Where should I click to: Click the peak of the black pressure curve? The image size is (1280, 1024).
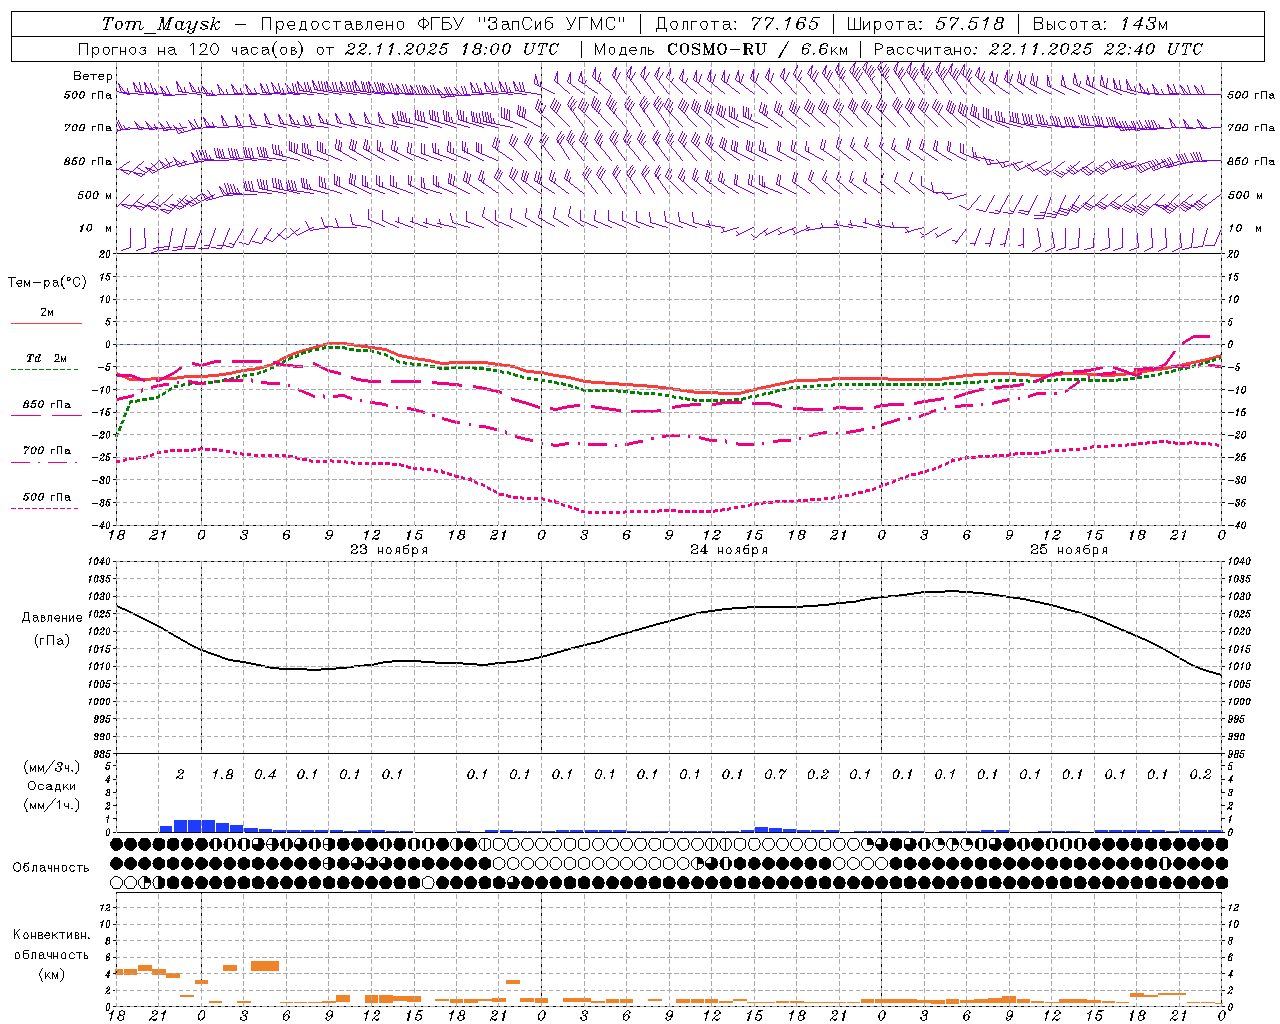tap(951, 591)
